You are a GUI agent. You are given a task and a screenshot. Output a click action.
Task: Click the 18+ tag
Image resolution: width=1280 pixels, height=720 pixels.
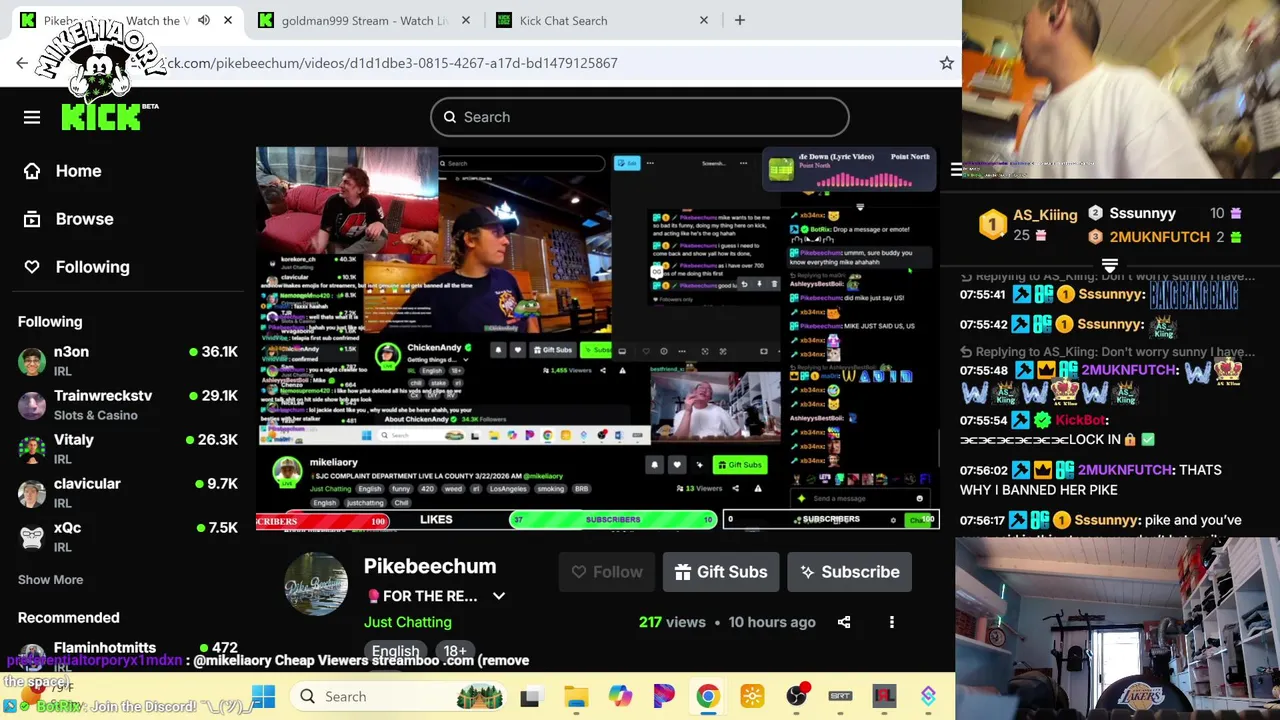pos(455,651)
